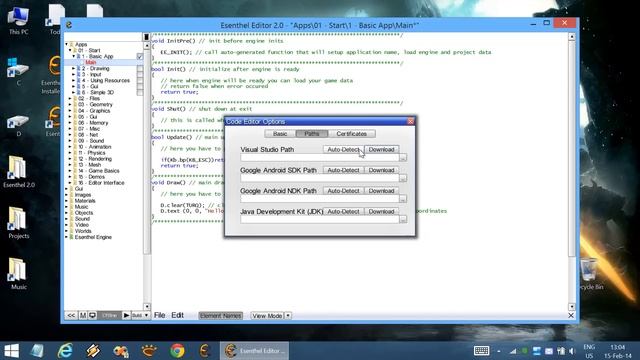Screen dimensions: 640x360
Task: Toggle the checkbox for 4 - Using Resources
Action: (x=140, y=80)
